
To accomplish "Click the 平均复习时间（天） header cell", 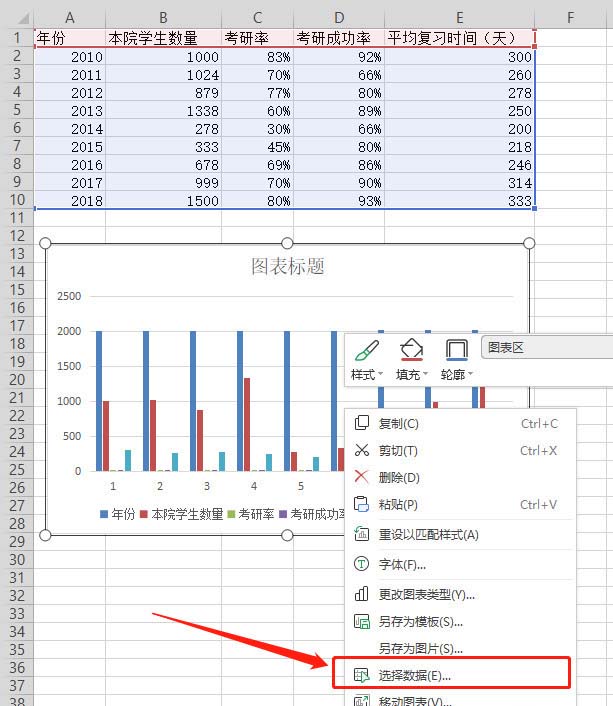I will [459, 38].
